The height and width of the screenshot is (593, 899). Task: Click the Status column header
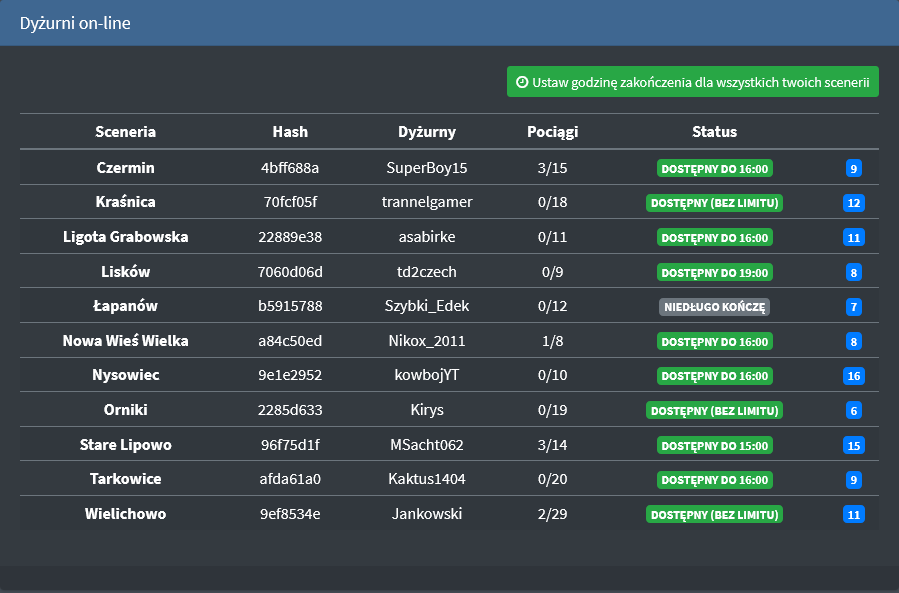pos(714,131)
